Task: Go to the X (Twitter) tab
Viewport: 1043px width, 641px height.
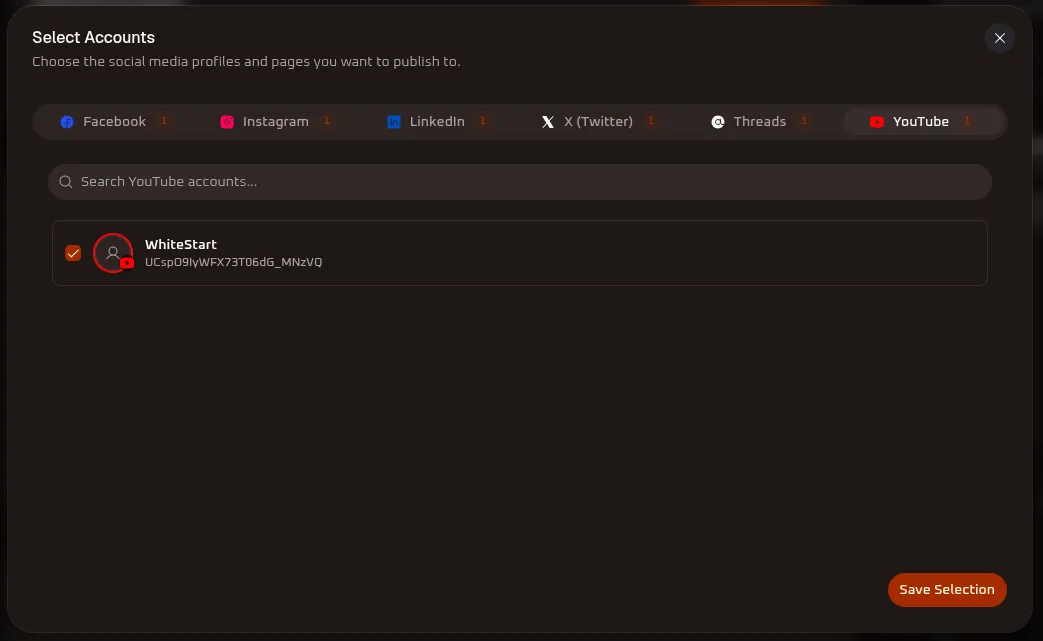Action: [x=597, y=122]
